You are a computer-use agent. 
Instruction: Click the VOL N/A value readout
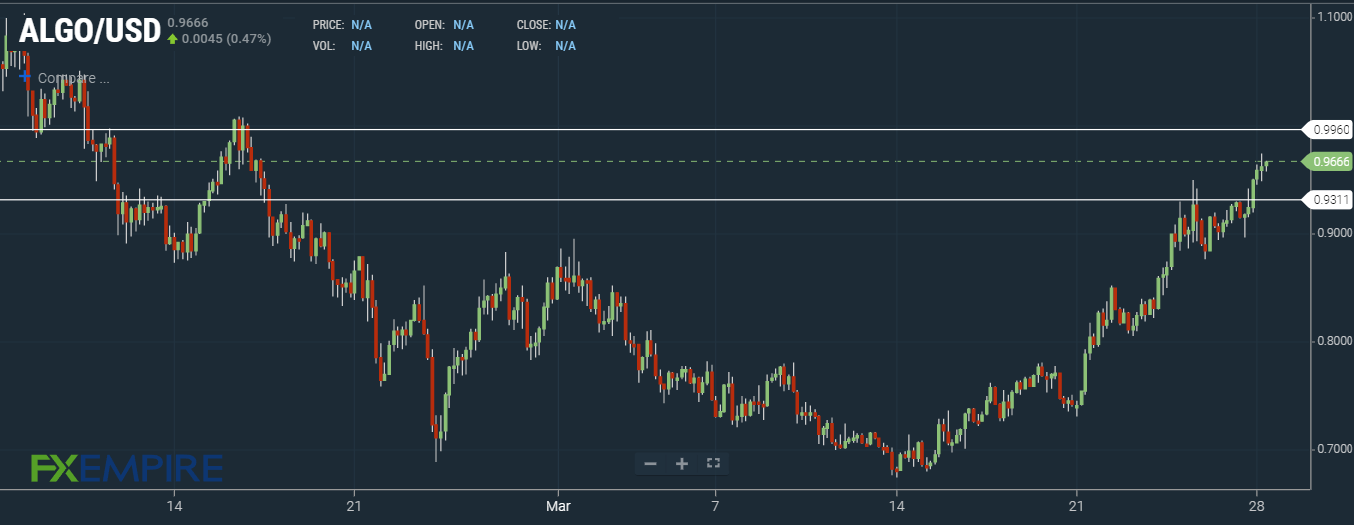[x=362, y=45]
